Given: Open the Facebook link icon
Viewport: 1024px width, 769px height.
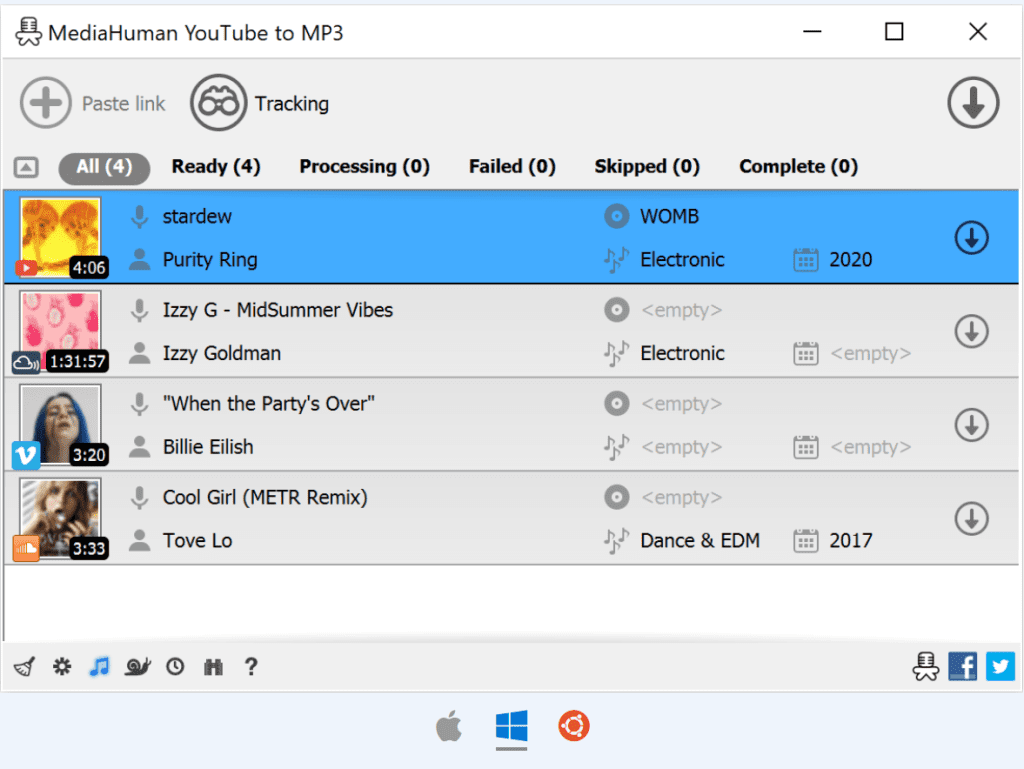Looking at the screenshot, I should point(963,667).
